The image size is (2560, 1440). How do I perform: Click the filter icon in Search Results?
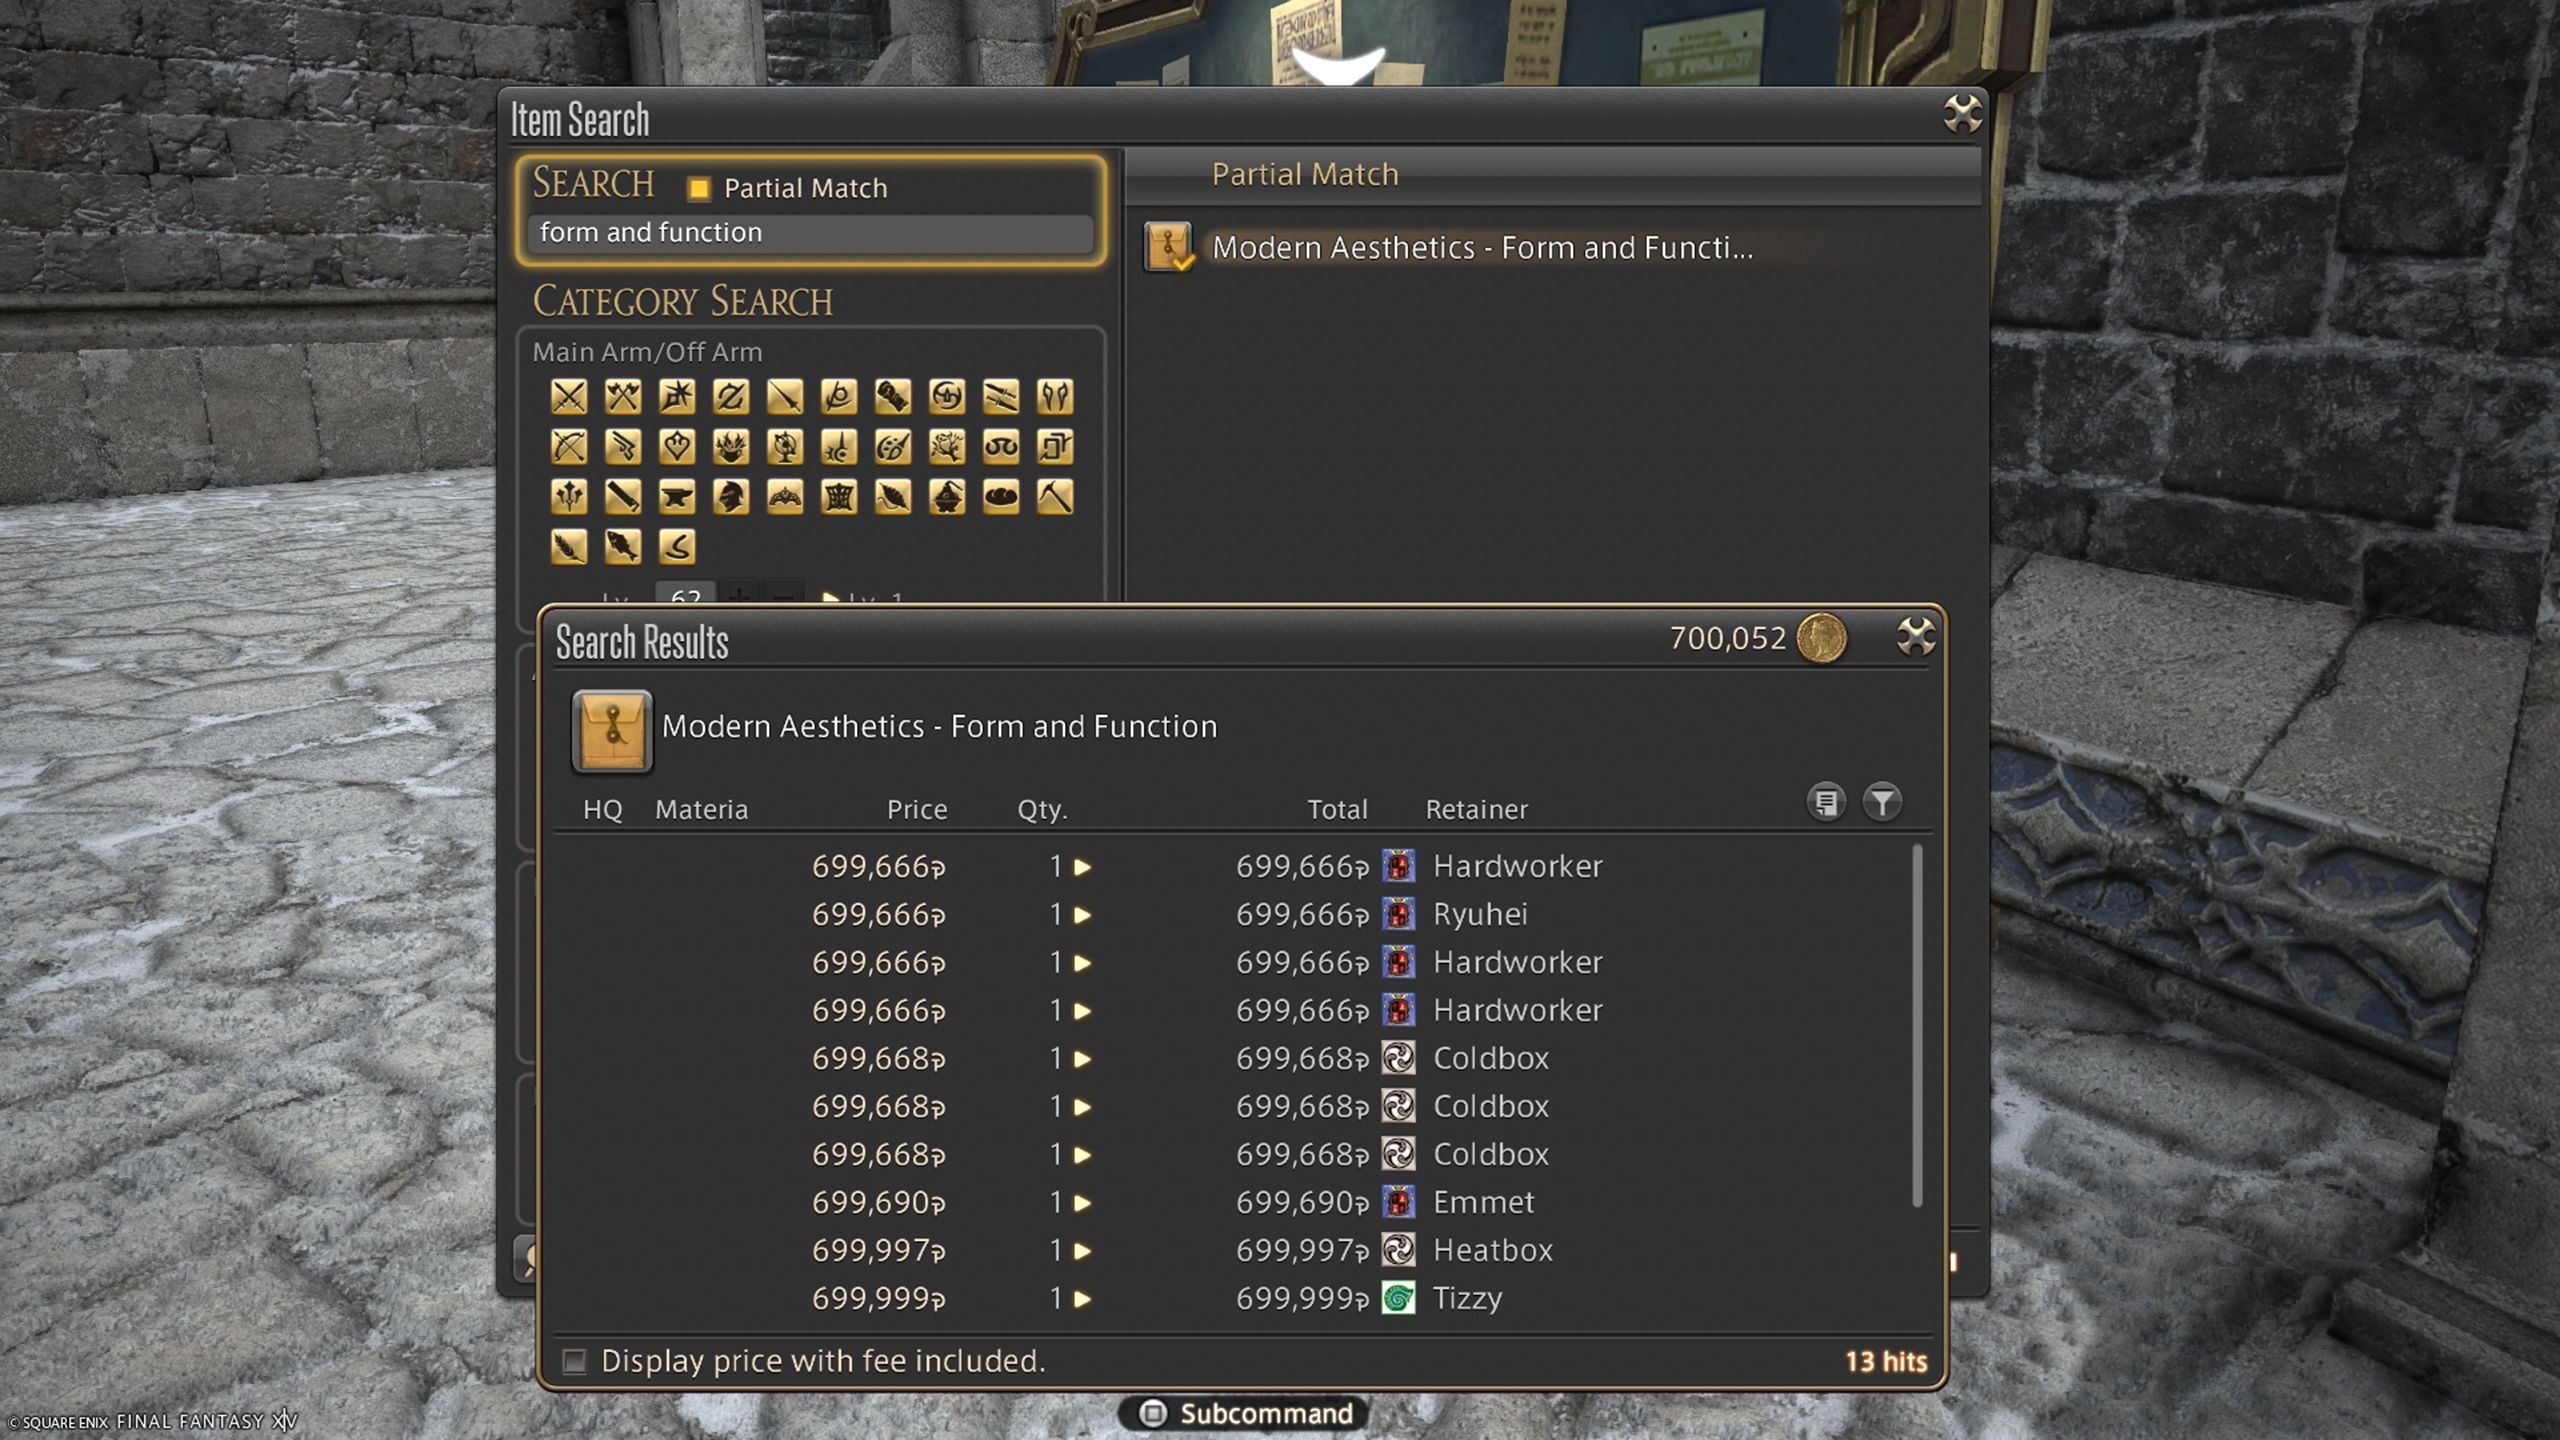tap(1883, 804)
